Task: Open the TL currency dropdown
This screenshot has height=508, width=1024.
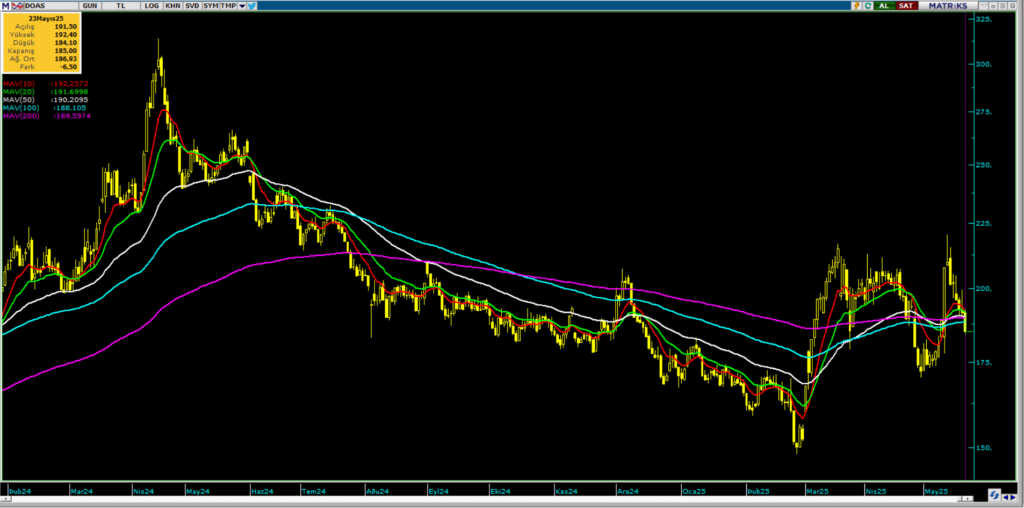Action: (122, 5)
